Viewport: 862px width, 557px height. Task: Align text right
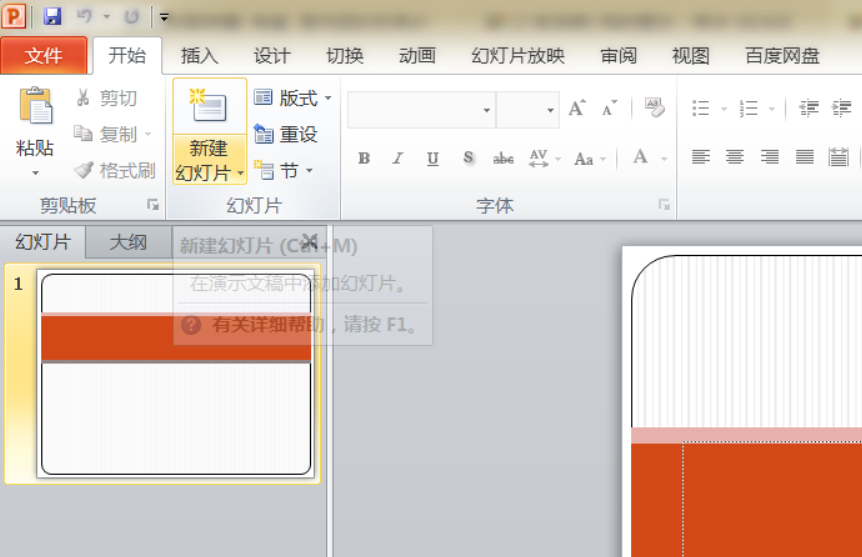tap(770, 157)
